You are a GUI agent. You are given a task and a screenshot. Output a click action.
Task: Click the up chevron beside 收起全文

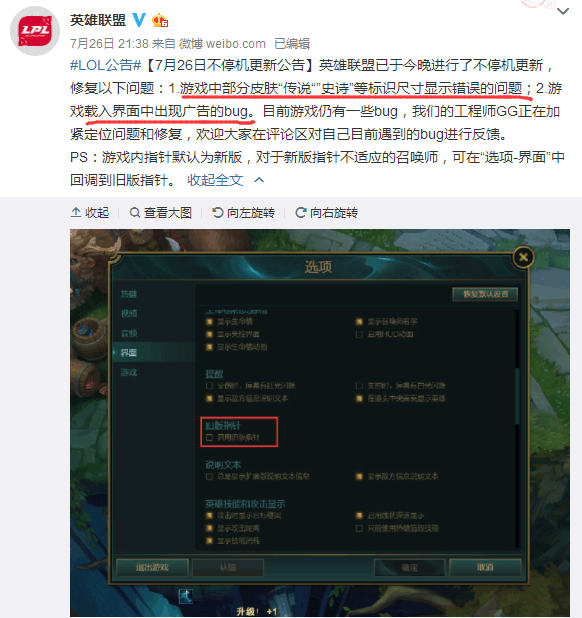259,180
